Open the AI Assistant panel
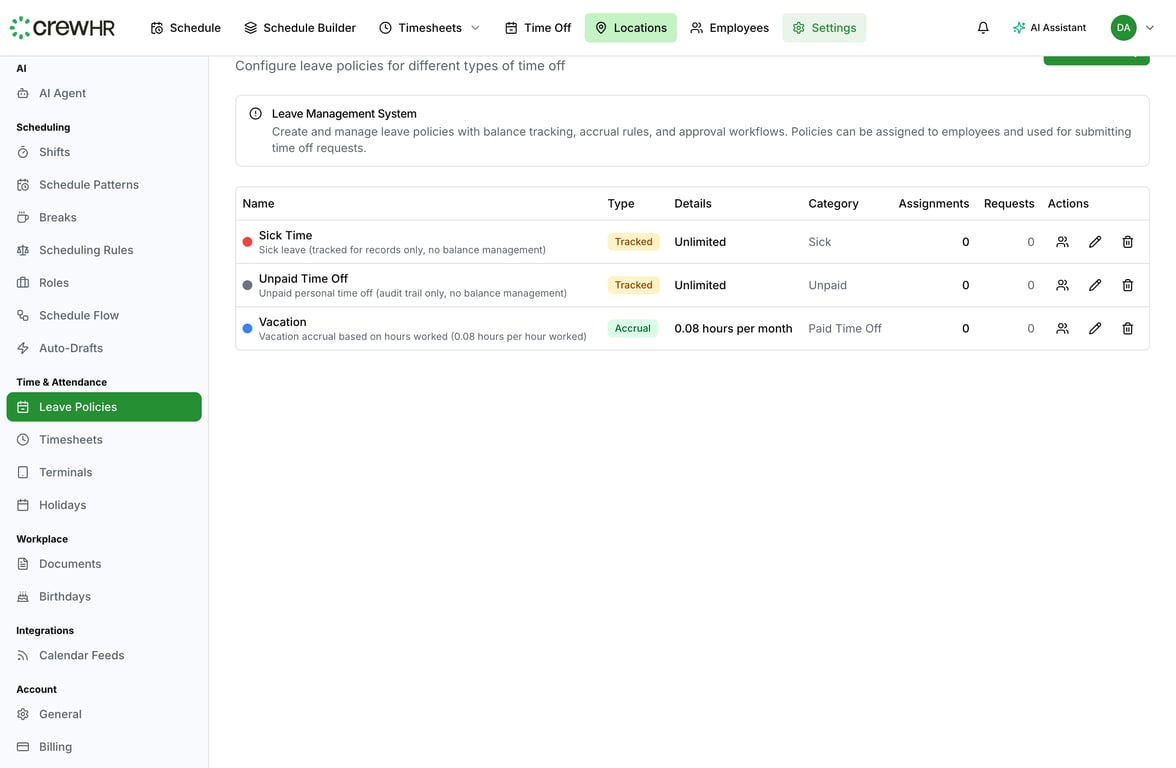The width and height of the screenshot is (1176, 768). [x=1049, y=28]
